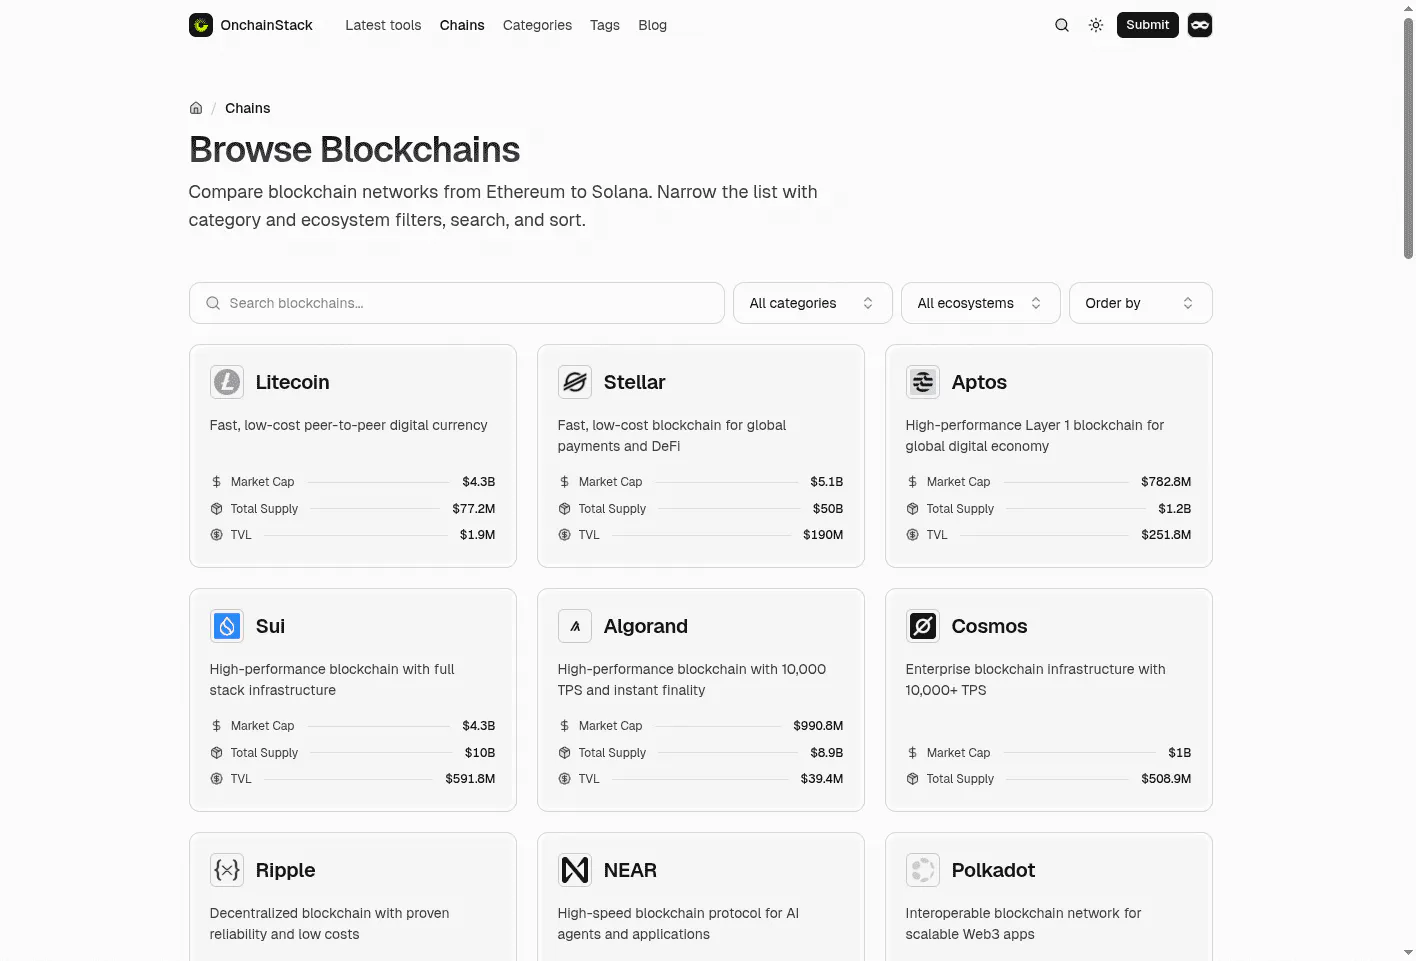Open the Tags nav item
Viewport: 1416px width, 961px height.
tap(605, 25)
